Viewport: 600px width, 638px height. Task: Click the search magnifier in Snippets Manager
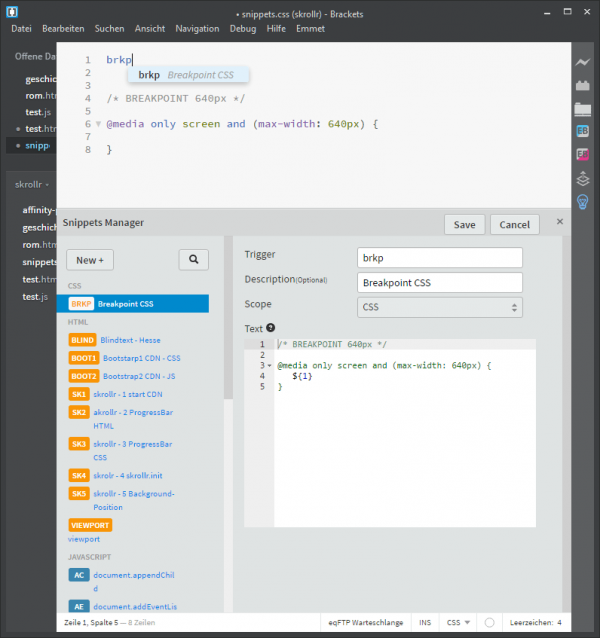[x=194, y=260]
